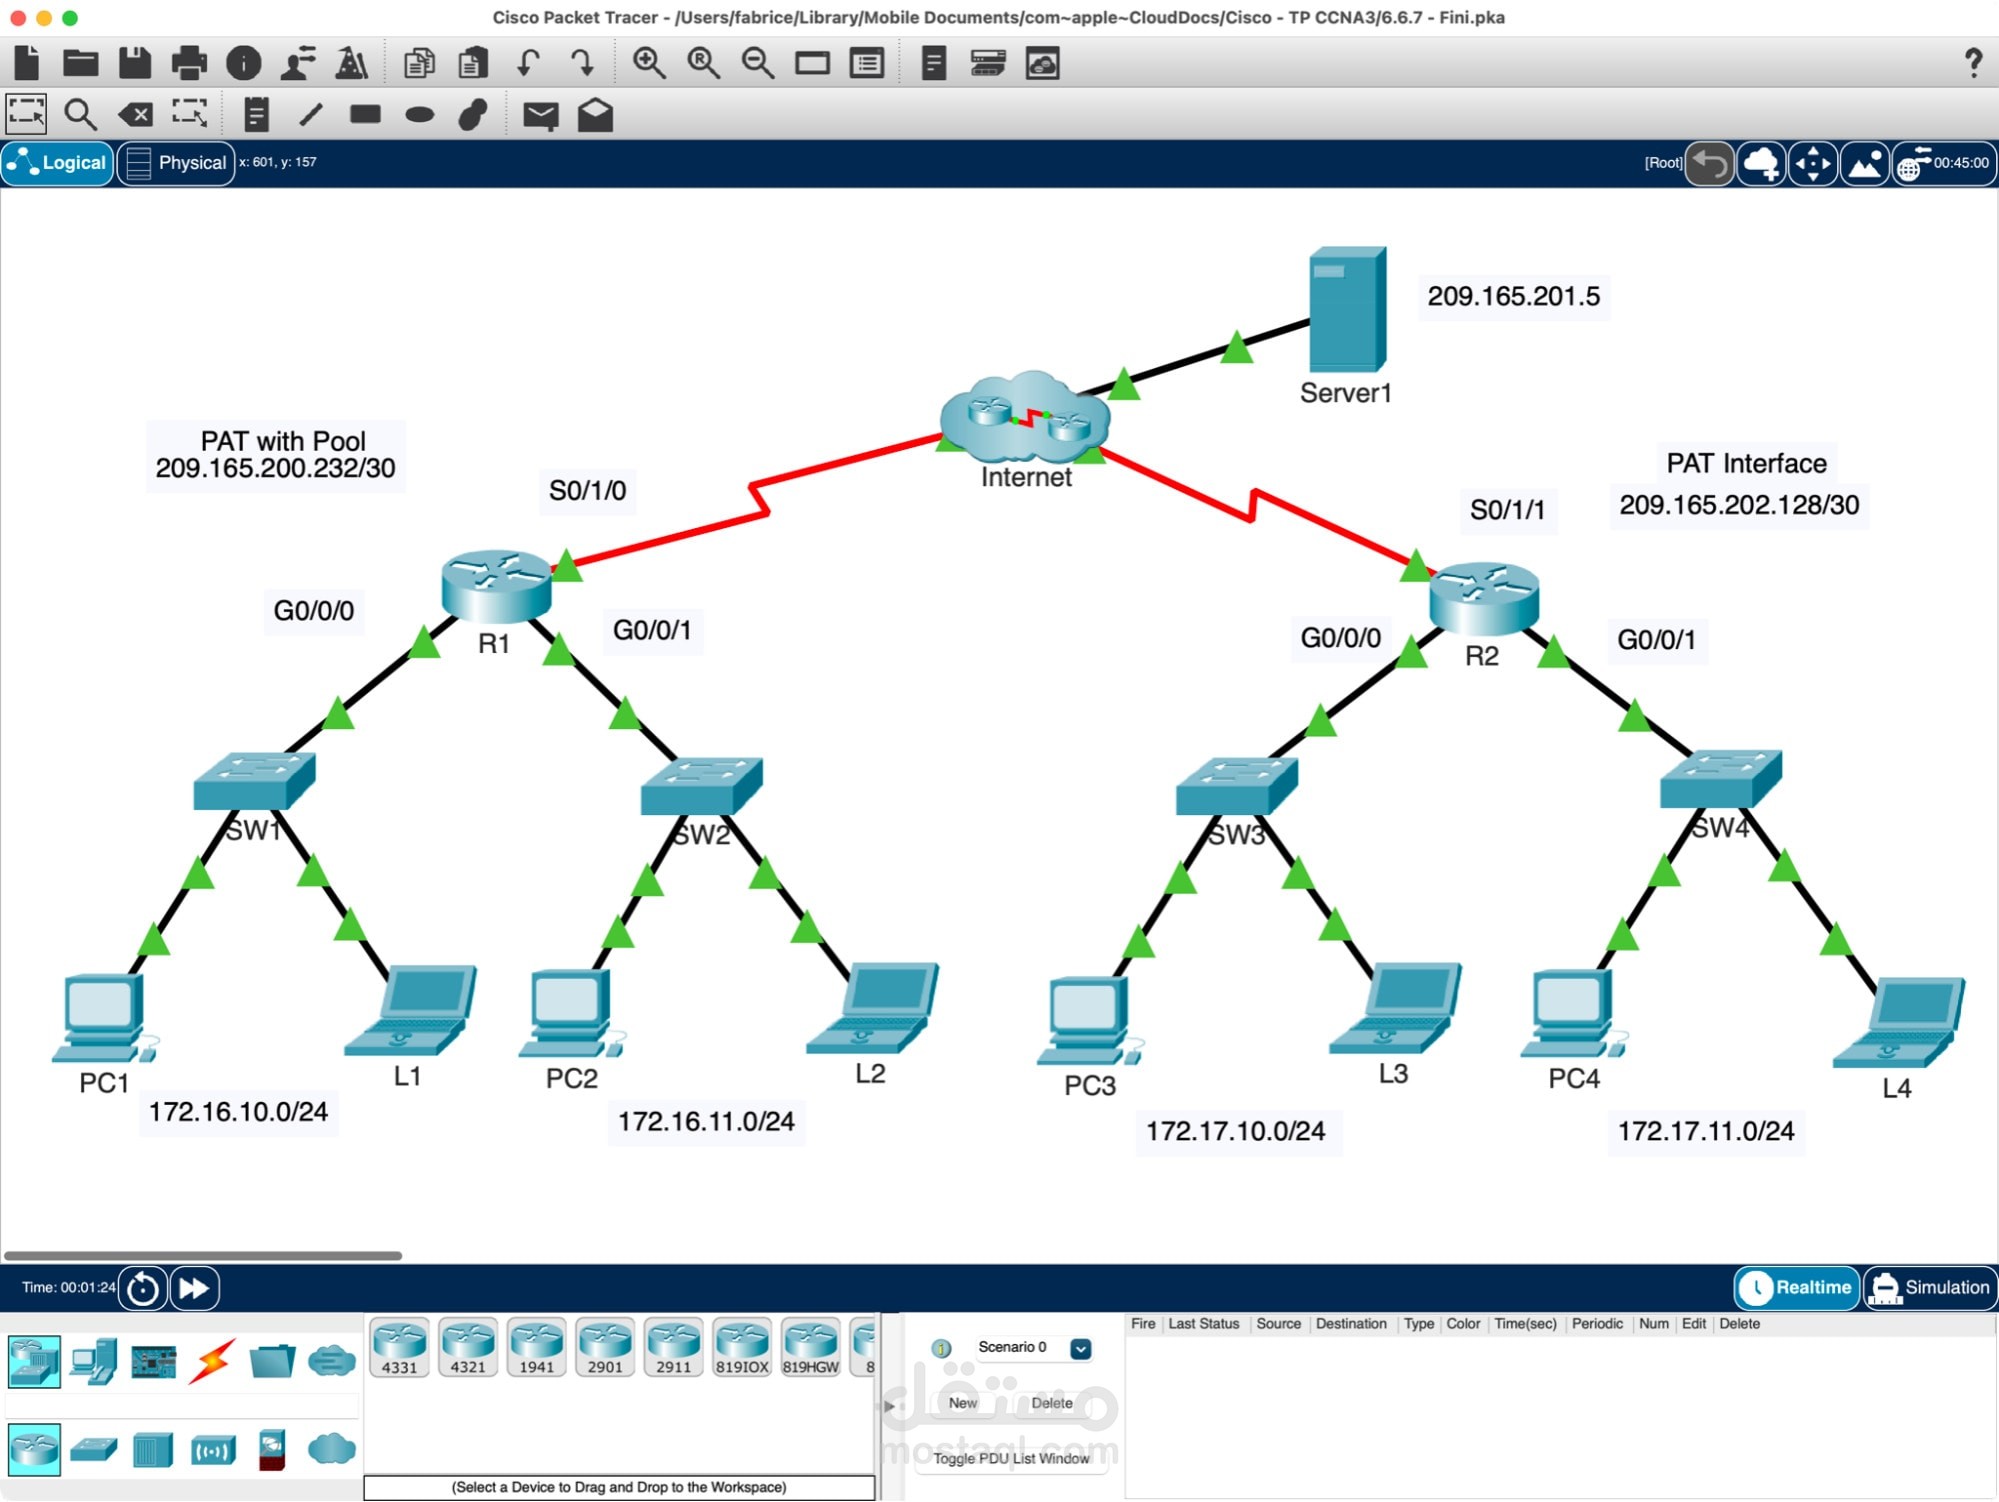The height and width of the screenshot is (1502, 1999).
Task: Switch to Simulation mode
Action: coord(1930,1288)
